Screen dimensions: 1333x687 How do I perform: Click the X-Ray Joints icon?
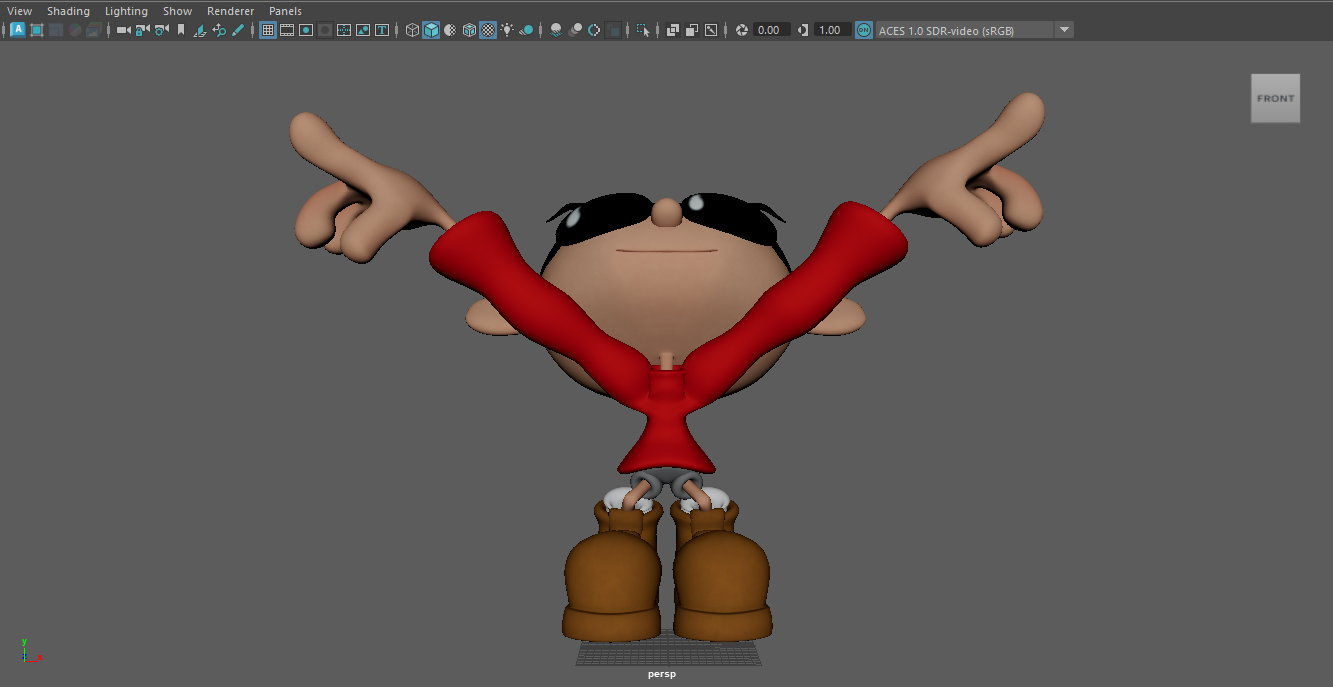click(711, 30)
